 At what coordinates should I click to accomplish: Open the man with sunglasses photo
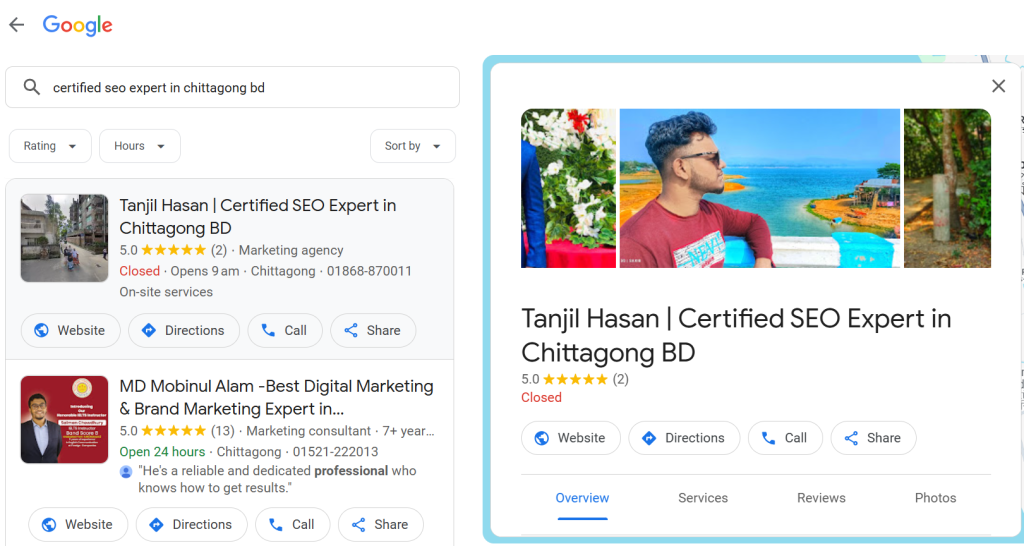click(x=760, y=188)
